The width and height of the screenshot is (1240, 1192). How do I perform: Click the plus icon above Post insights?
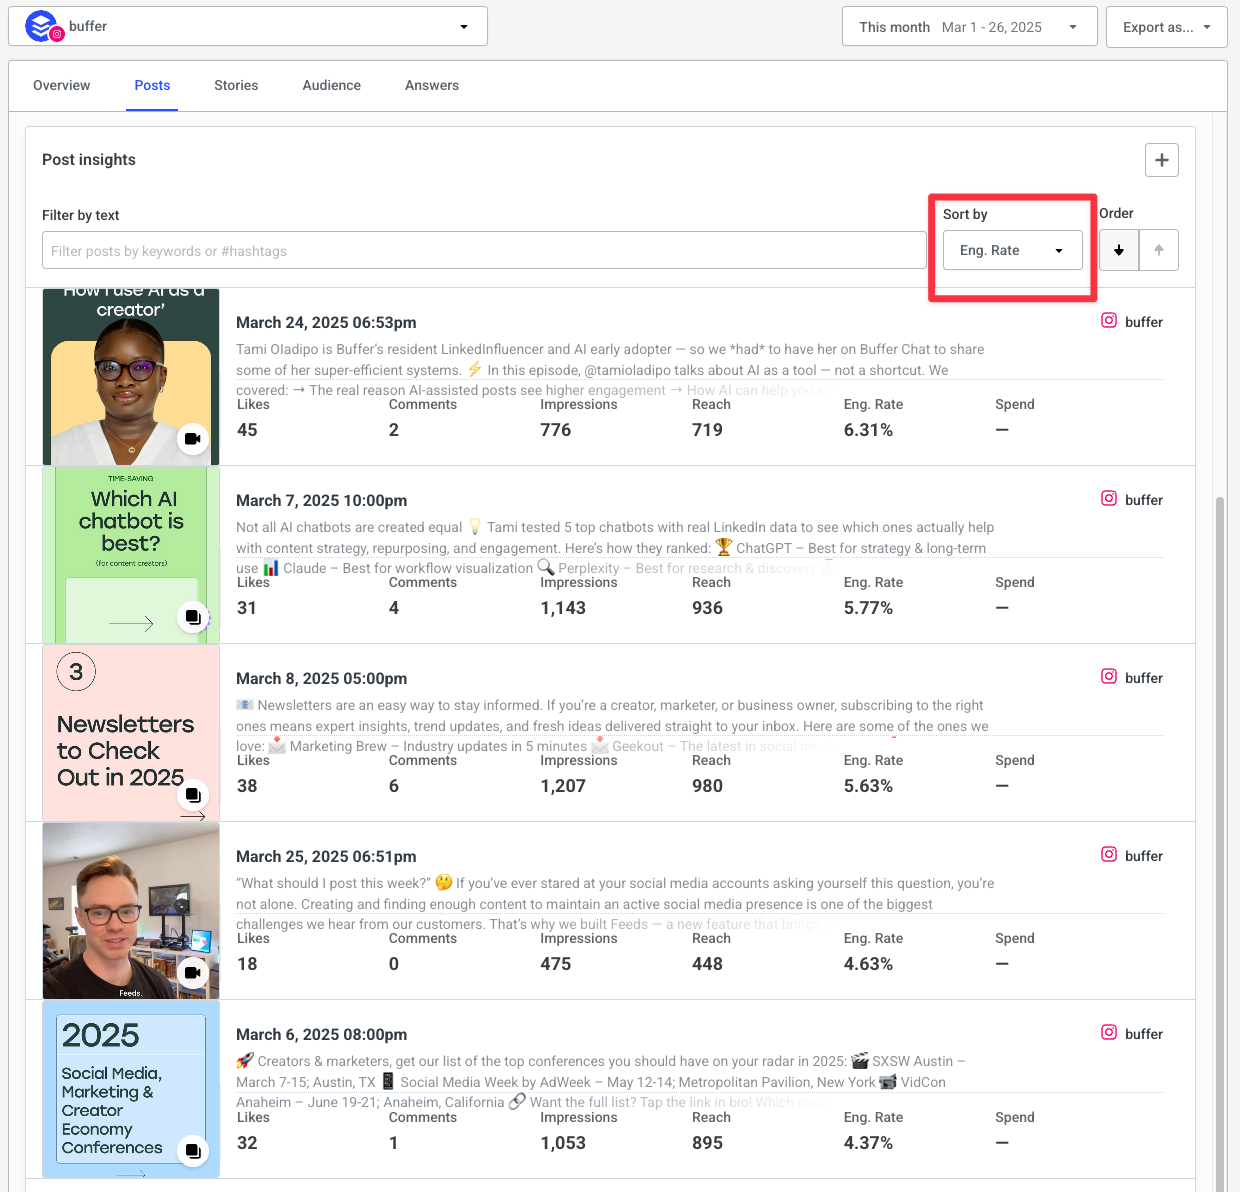[1161, 159]
